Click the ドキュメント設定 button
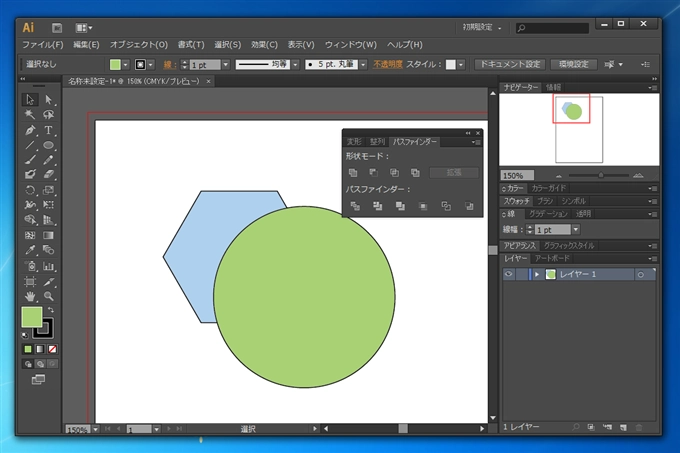 click(x=510, y=64)
